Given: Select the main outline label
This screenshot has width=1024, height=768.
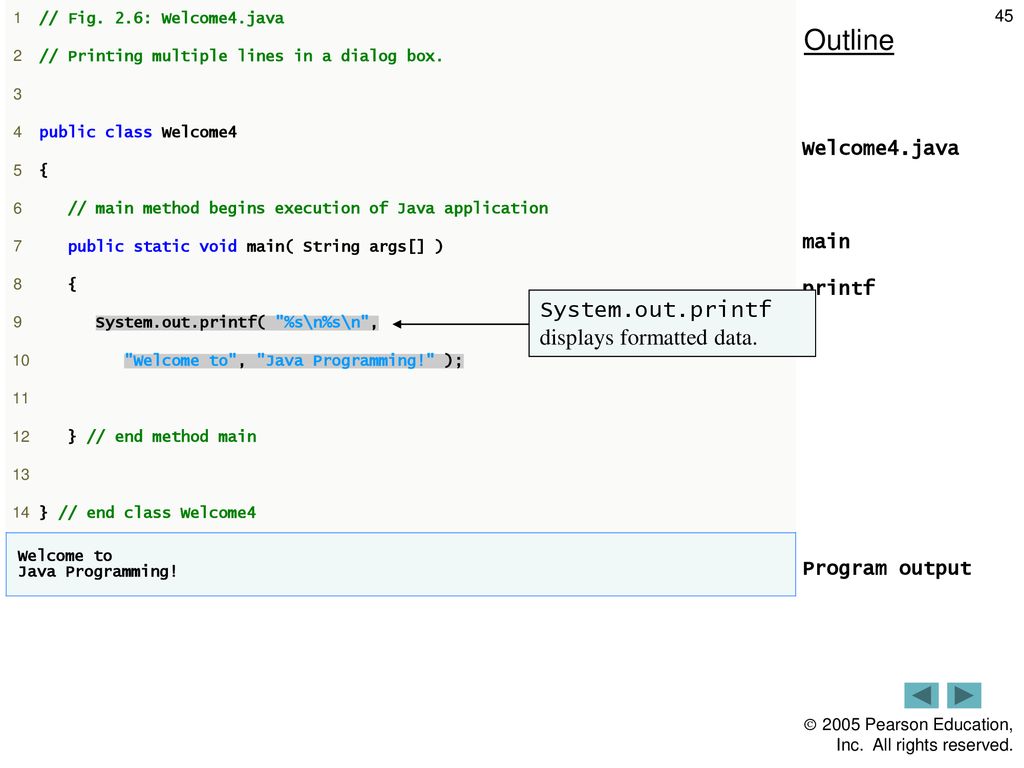Looking at the screenshot, I should pyautogui.click(x=825, y=241).
